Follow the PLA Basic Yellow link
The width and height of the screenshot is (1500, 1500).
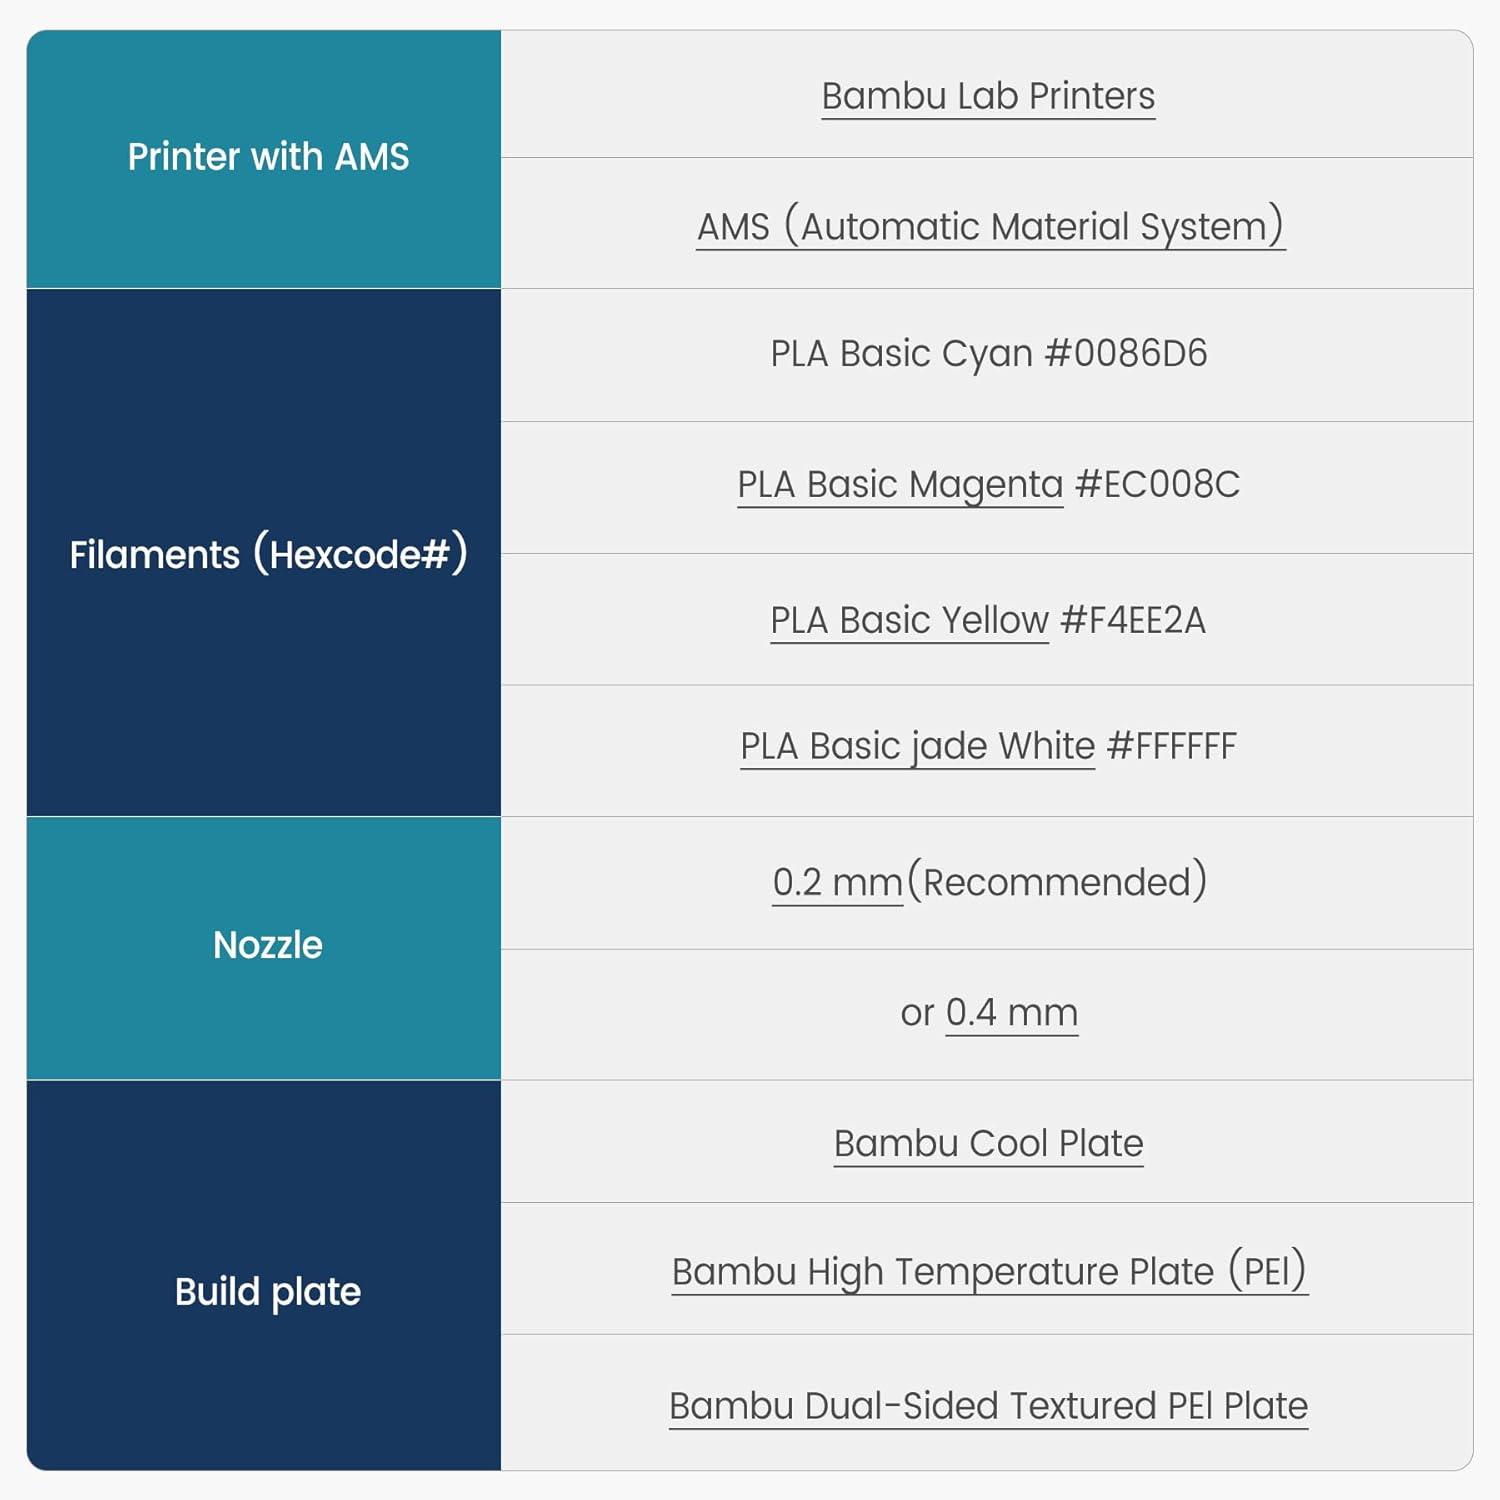(x=908, y=620)
